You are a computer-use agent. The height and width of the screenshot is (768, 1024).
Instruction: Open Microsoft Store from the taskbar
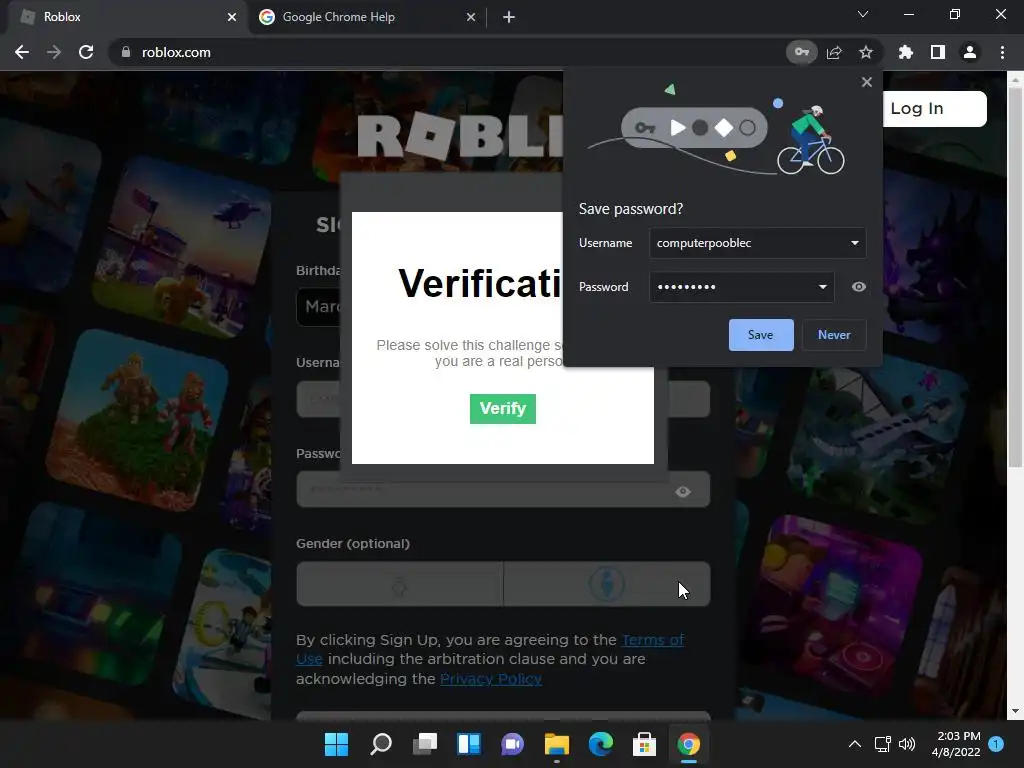(645, 744)
